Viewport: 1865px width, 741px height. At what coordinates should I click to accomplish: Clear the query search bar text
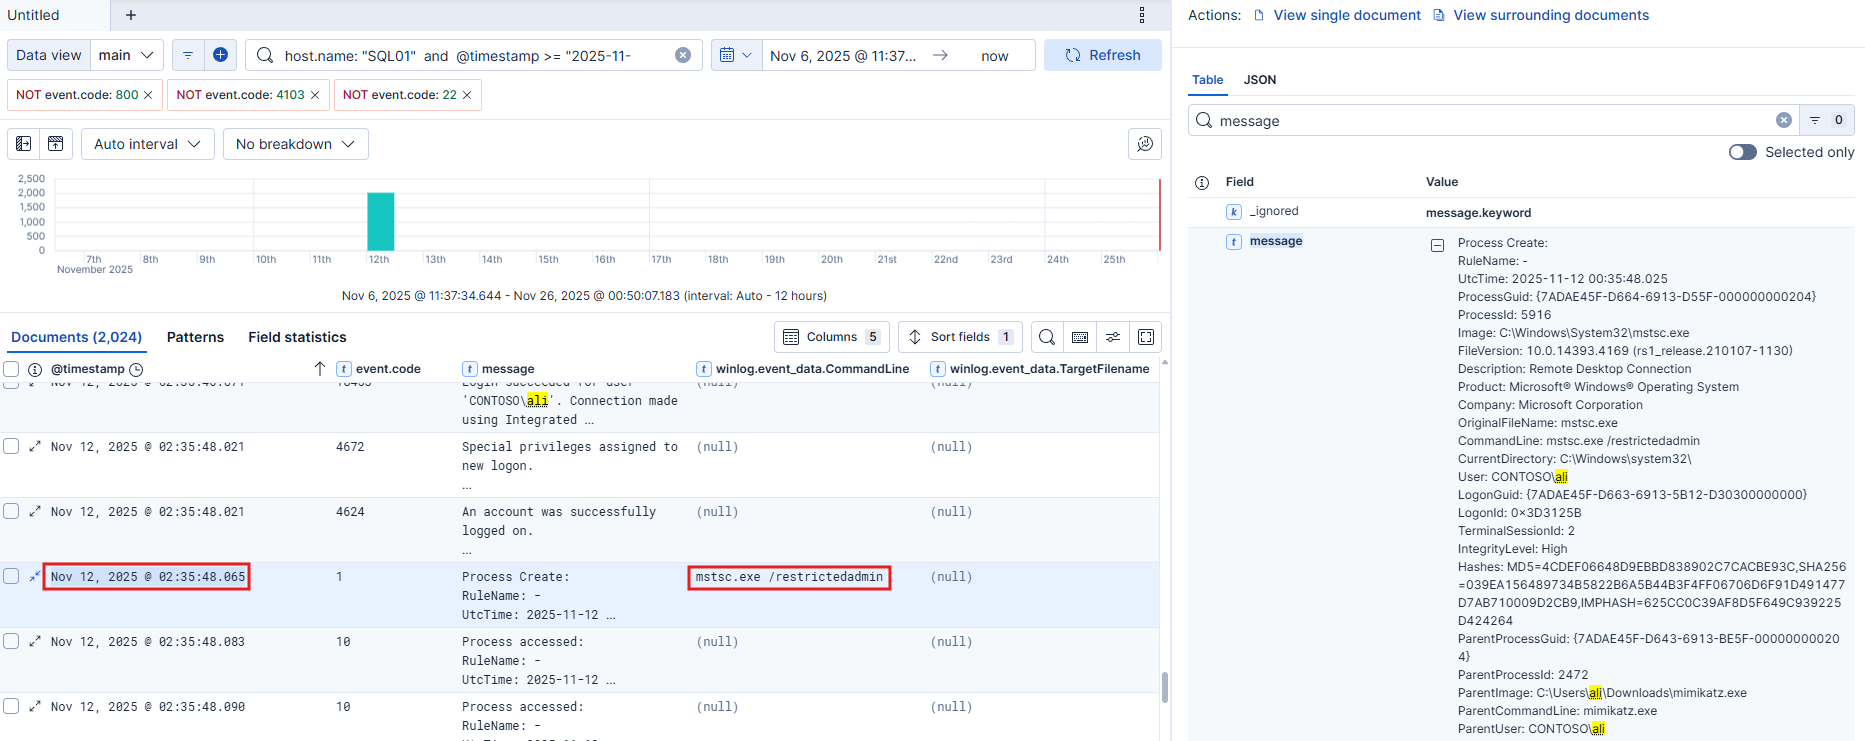click(683, 55)
